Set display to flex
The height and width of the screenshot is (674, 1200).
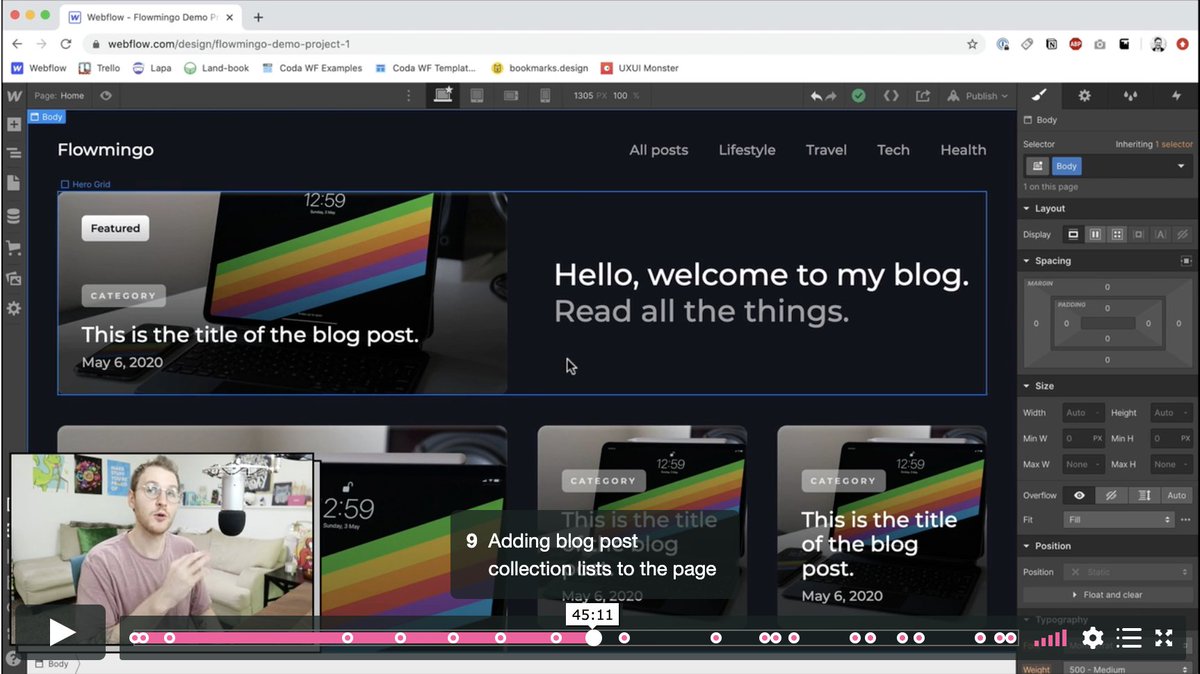(x=1095, y=234)
